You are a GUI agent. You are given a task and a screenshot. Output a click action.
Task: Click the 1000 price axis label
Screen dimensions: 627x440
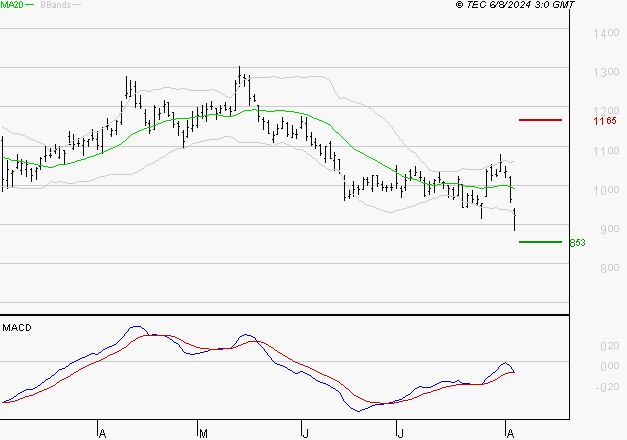click(606, 190)
